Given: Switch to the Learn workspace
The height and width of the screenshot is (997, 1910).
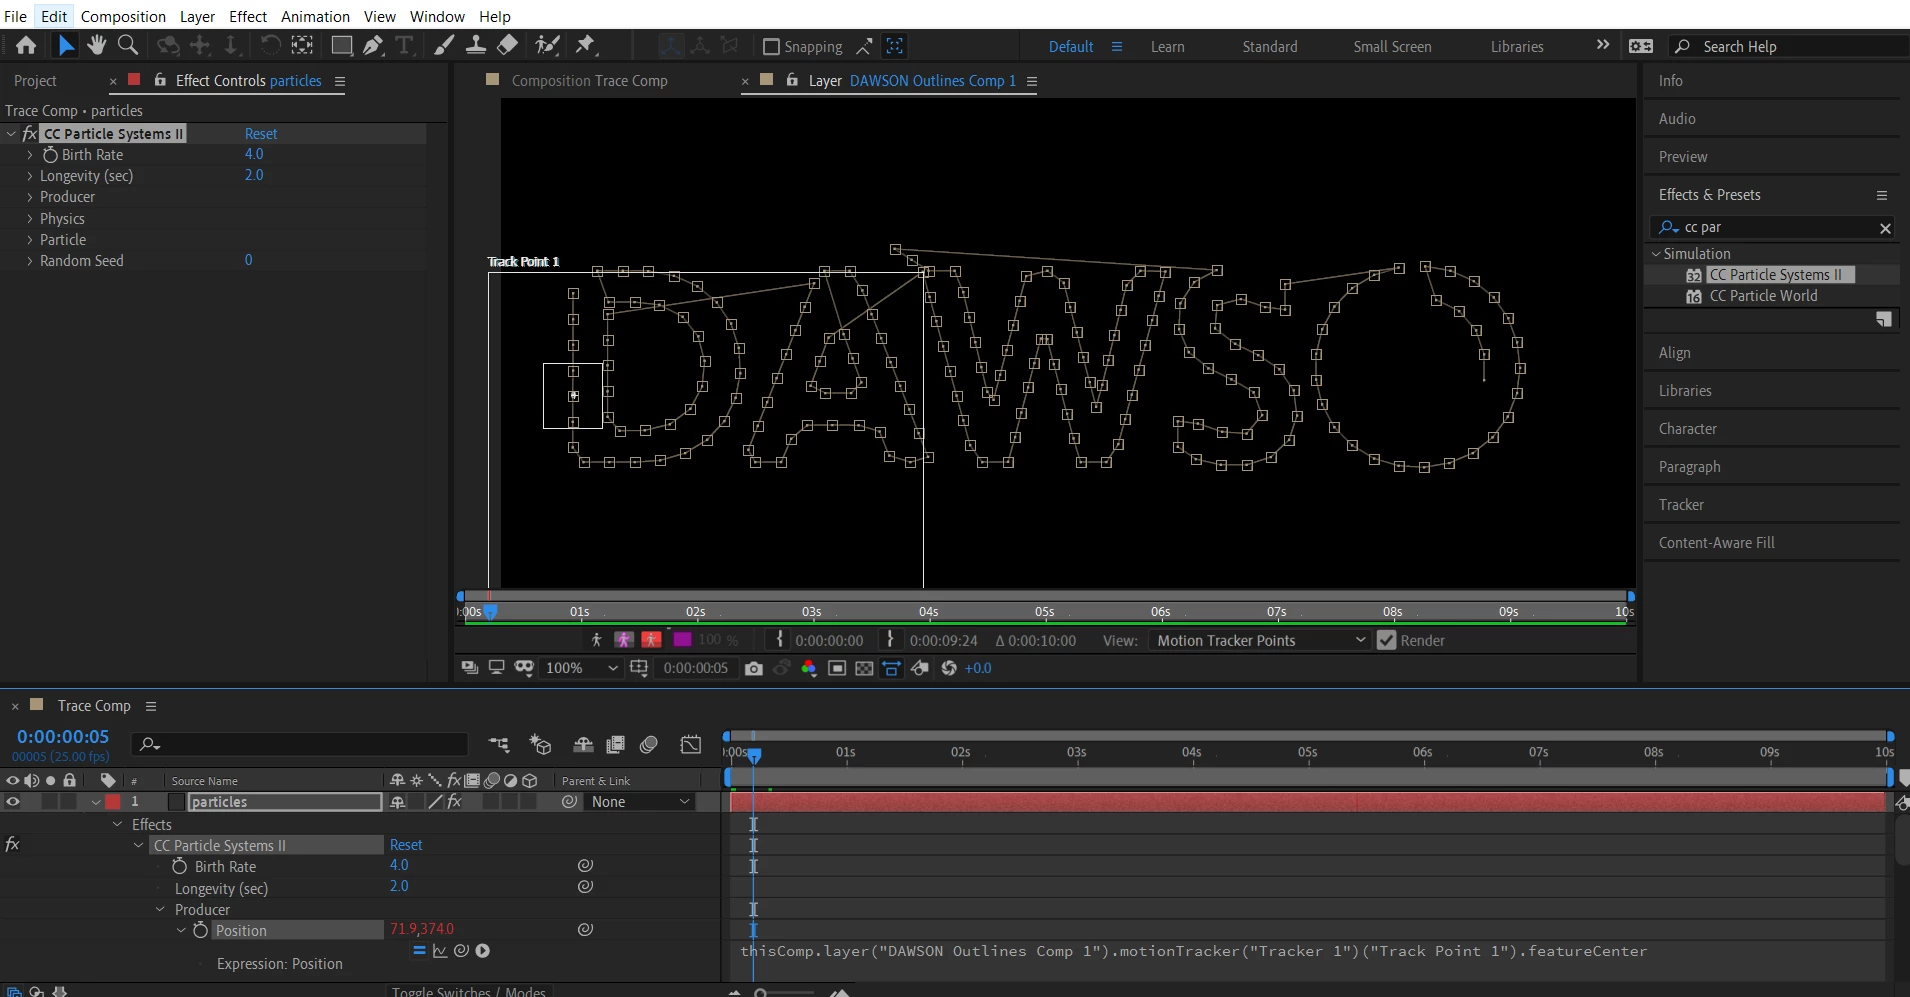Looking at the screenshot, I should (x=1167, y=47).
